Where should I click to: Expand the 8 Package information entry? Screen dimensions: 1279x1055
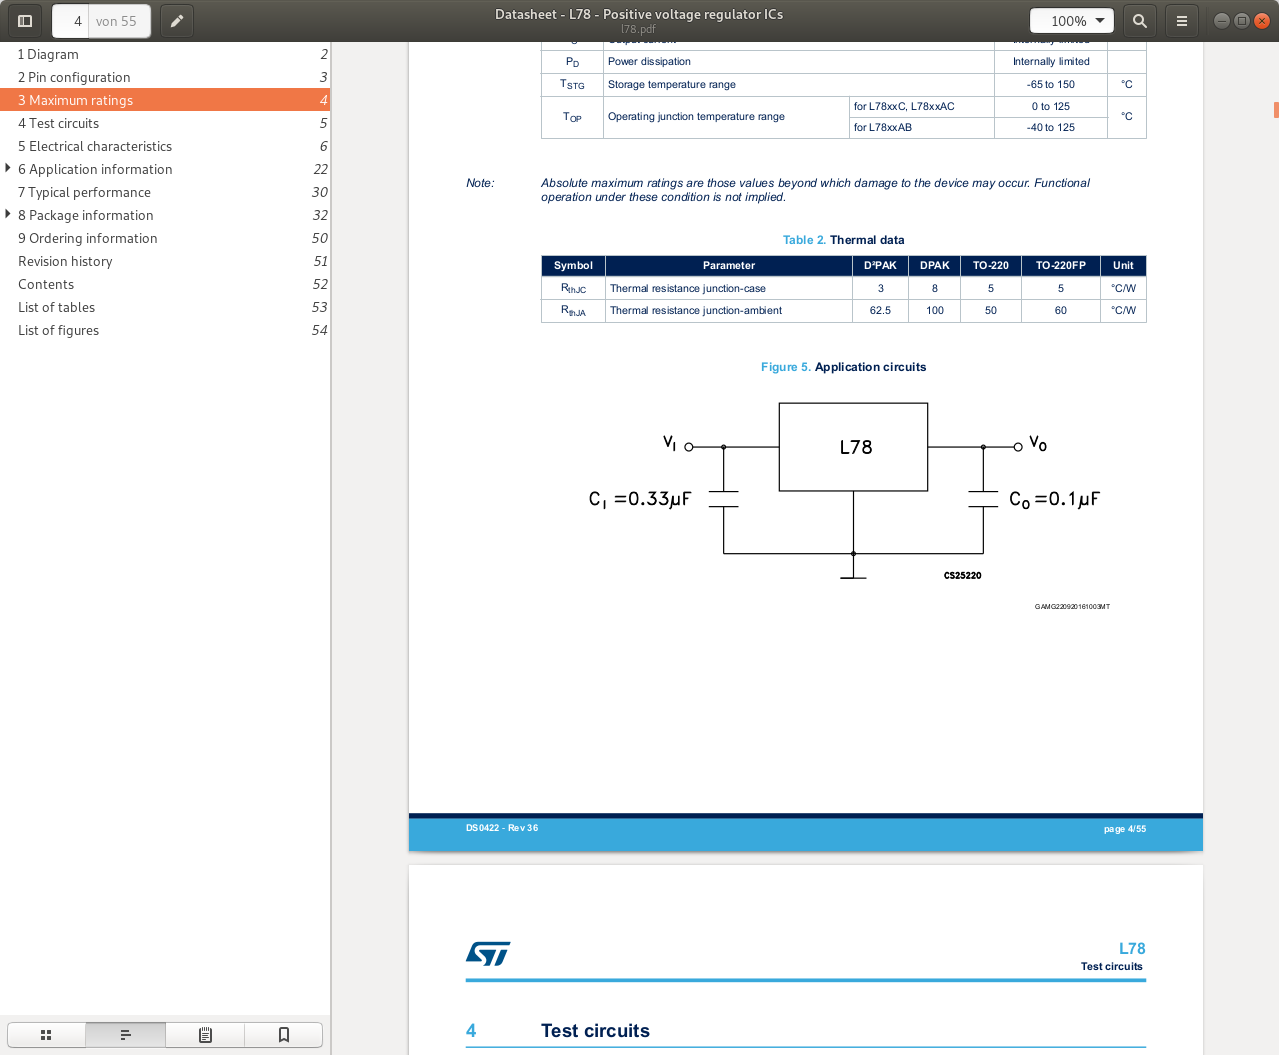pyautogui.click(x=8, y=214)
